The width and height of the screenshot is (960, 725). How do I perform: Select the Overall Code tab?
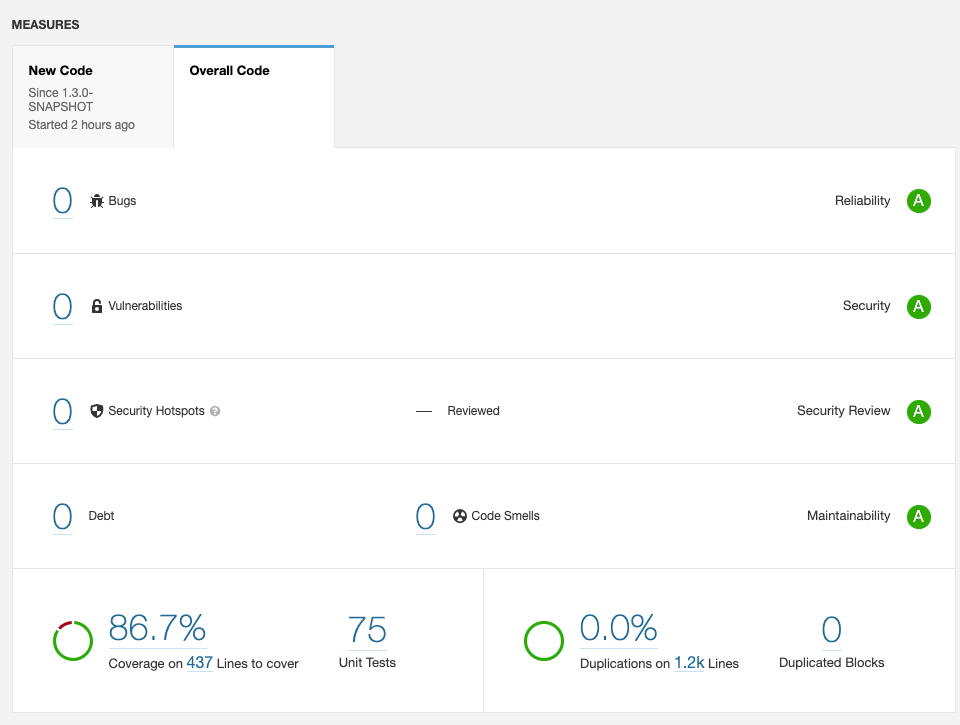254,97
